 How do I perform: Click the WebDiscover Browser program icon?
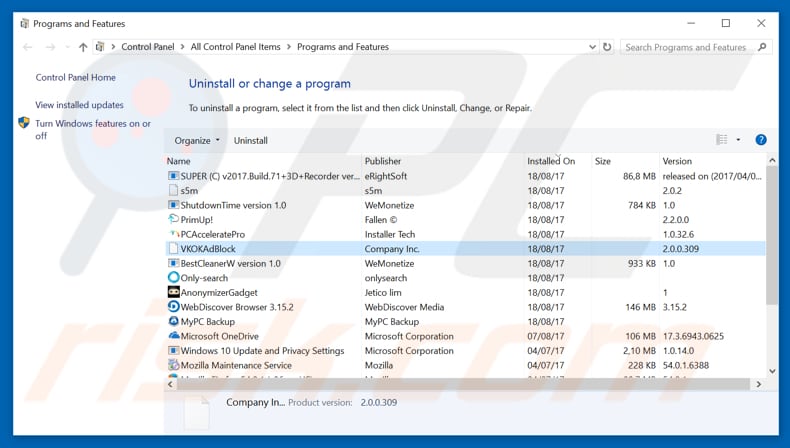tap(173, 306)
